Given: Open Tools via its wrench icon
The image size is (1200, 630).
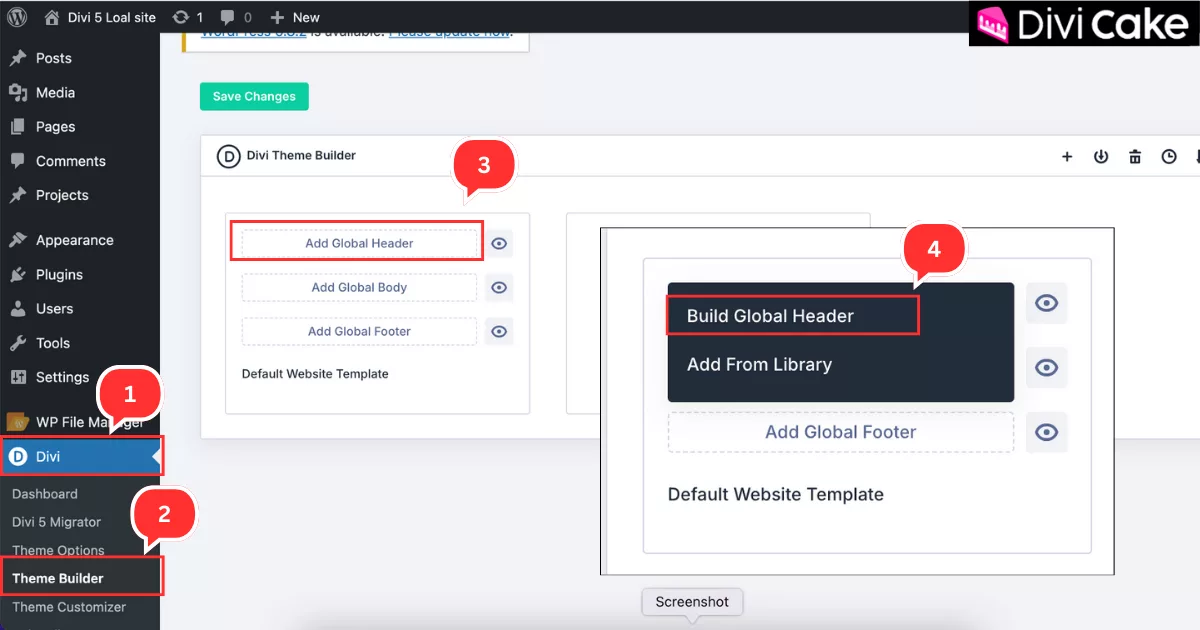Looking at the screenshot, I should (17, 343).
